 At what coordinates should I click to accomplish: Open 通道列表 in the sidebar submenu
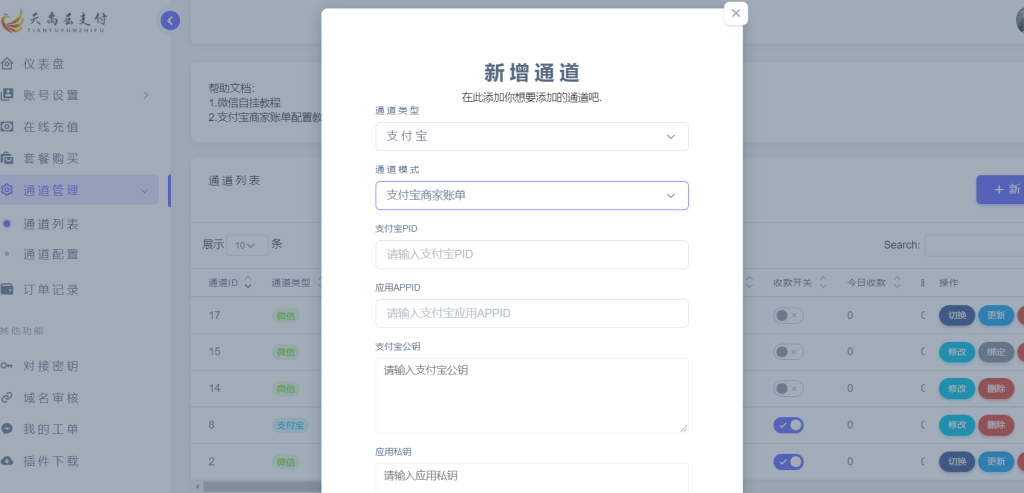(51, 224)
